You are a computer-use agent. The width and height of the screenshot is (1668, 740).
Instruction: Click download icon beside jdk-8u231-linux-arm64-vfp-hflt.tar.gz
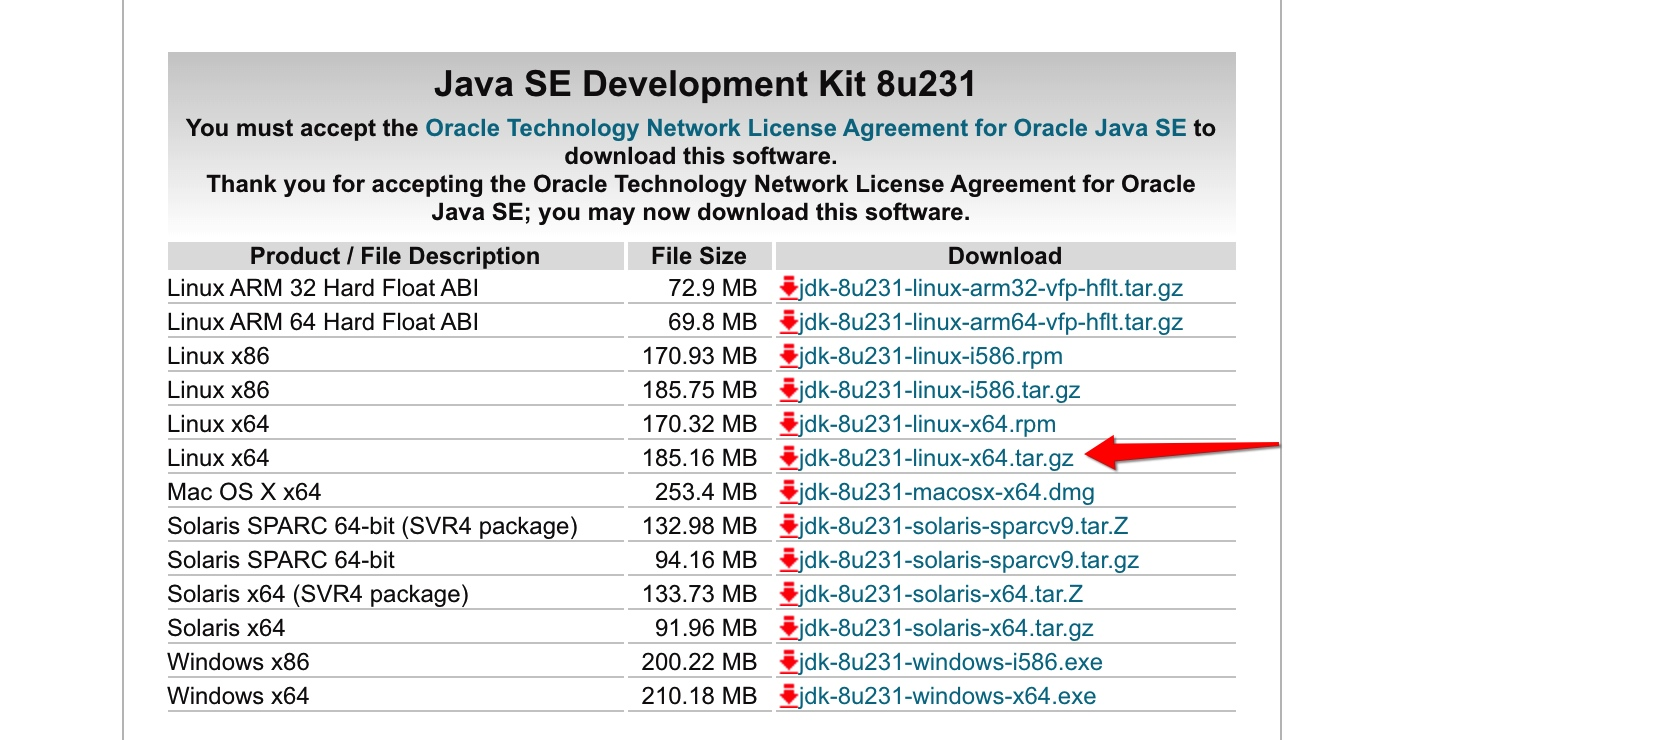[789, 322]
